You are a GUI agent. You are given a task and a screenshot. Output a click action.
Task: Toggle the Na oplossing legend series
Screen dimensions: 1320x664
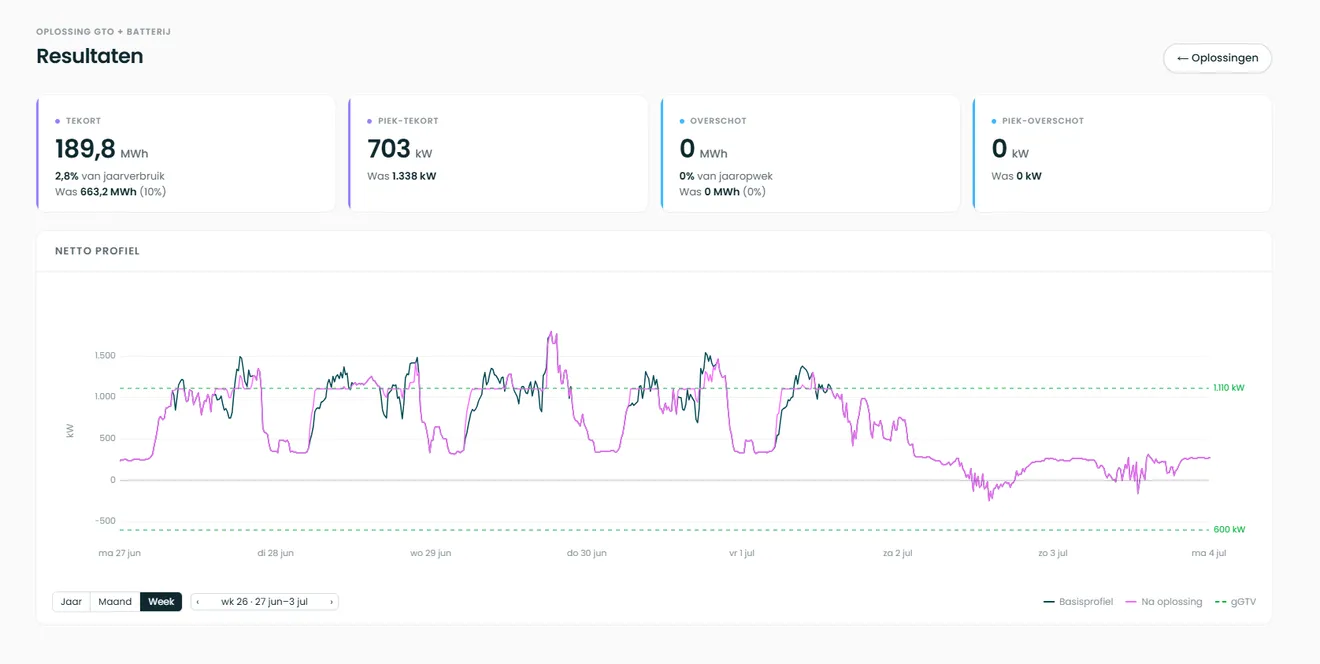point(1164,602)
